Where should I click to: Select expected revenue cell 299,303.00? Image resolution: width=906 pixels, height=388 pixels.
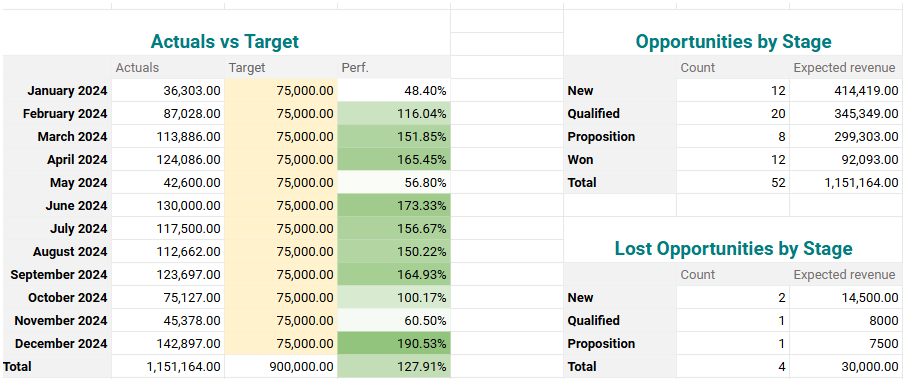click(x=846, y=137)
